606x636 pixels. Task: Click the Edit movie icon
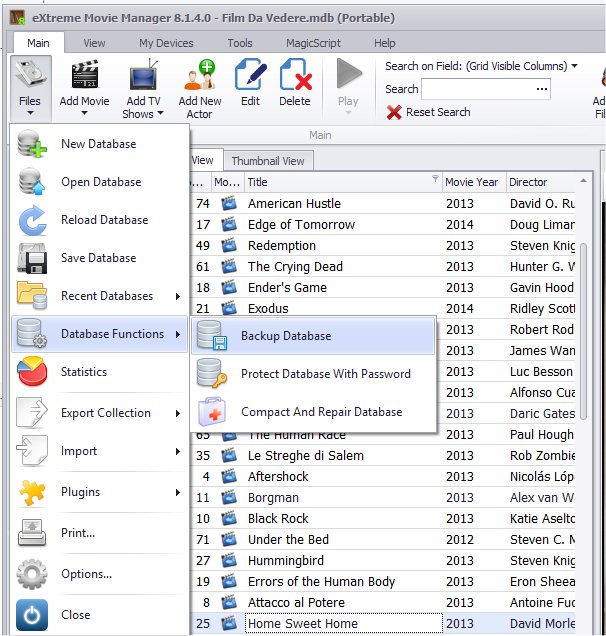[x=250, y=77]
